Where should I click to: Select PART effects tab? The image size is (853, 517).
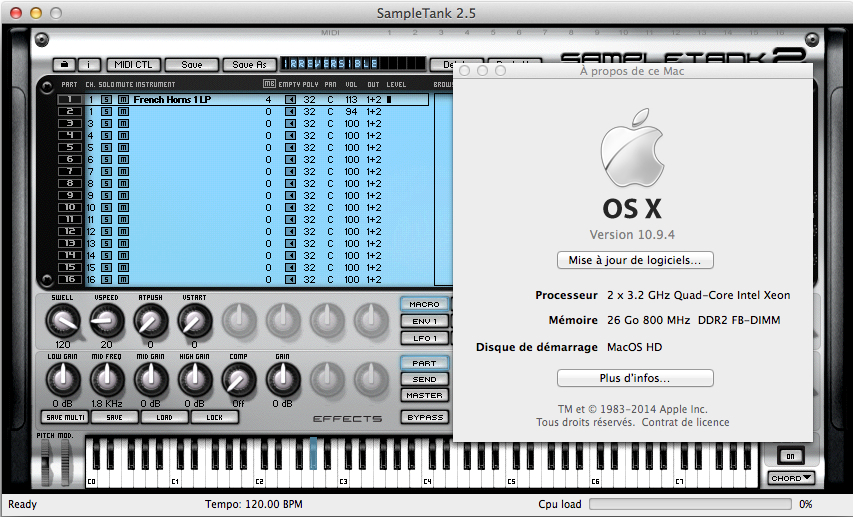[x=425, y=363]
